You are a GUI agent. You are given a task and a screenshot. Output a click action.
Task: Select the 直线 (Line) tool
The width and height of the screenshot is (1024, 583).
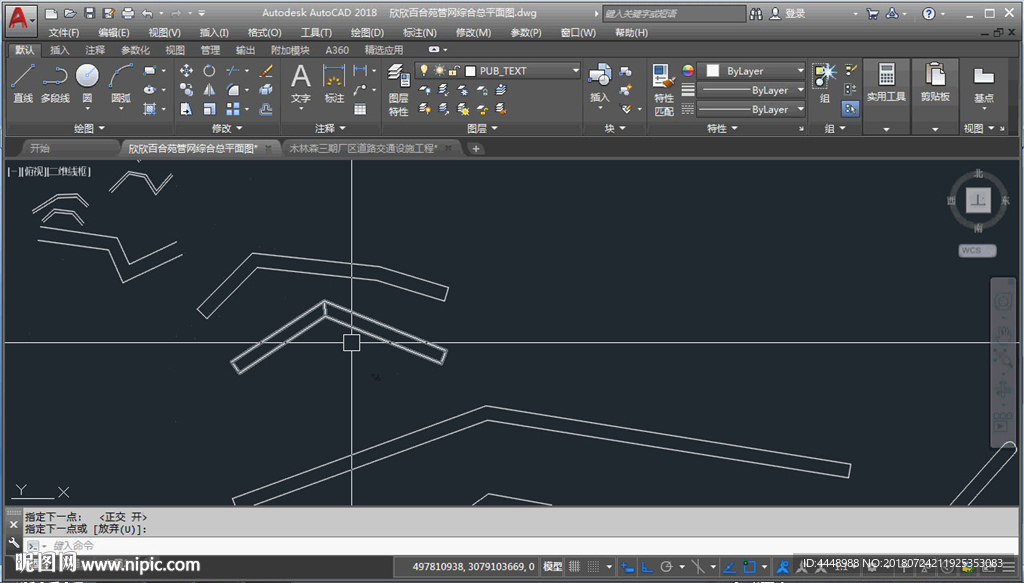(x=23, y=83)
